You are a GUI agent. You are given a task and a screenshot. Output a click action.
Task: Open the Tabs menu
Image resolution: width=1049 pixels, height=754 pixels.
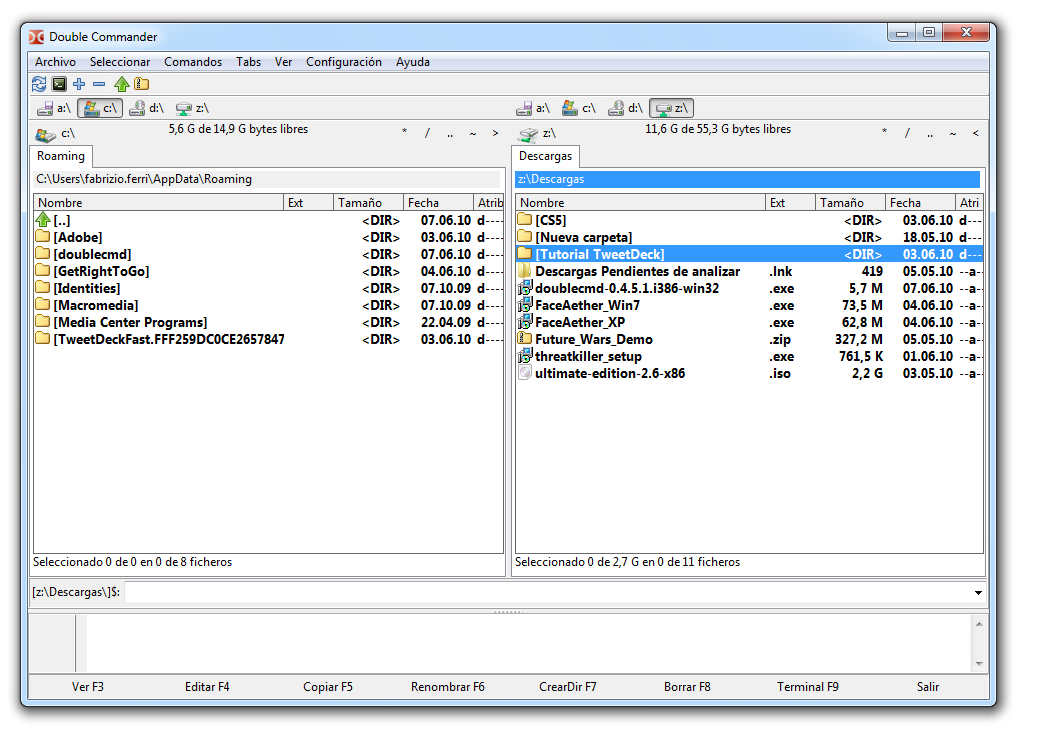point(248,62)
